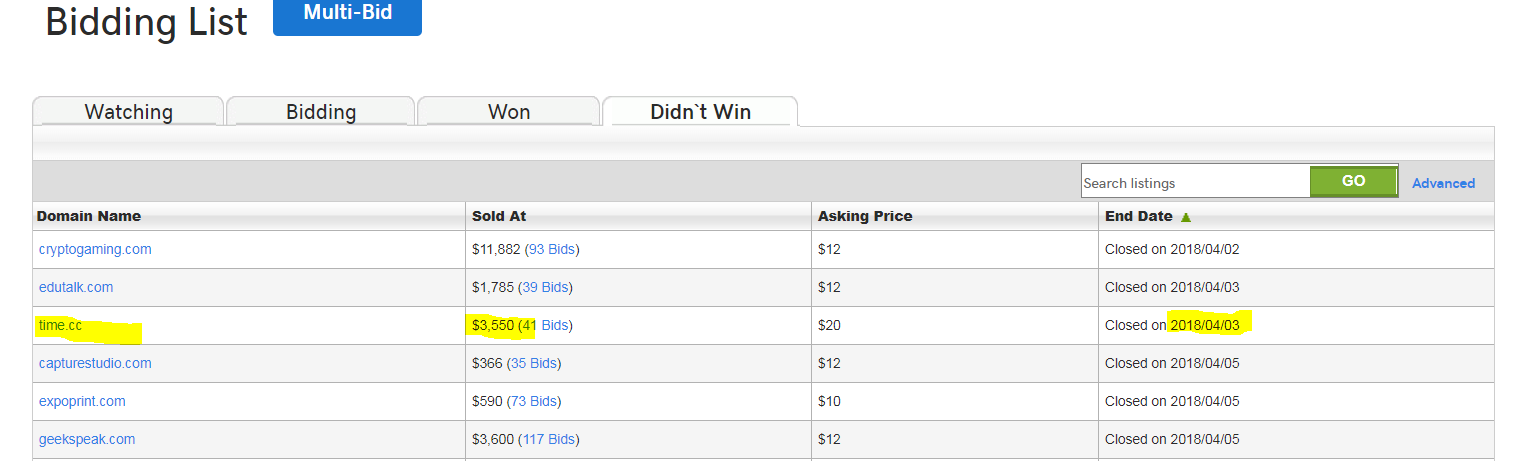Open the Advanced search link
This screenshot has width=1516, height=461.
coord(1443,183)
